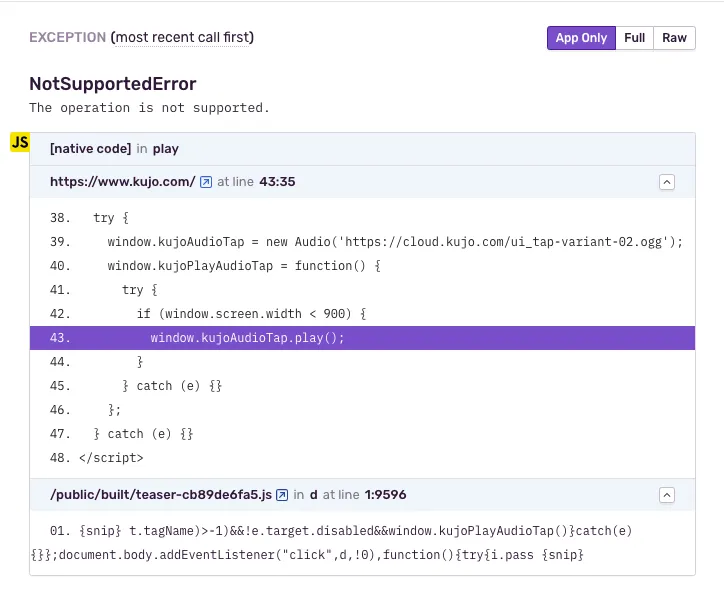Click minified snippet line 01 in teaser frame
The height and width of the screenshot is (593, 724).
tap(340, 530)
